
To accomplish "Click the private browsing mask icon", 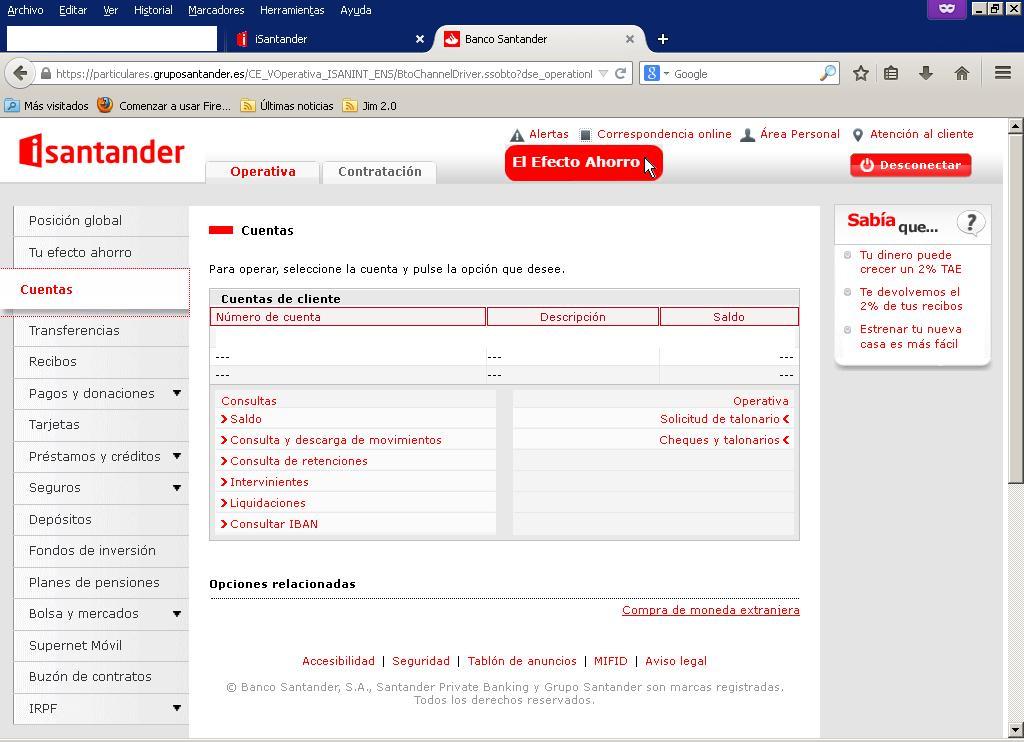I will click(x=947, y=8).
